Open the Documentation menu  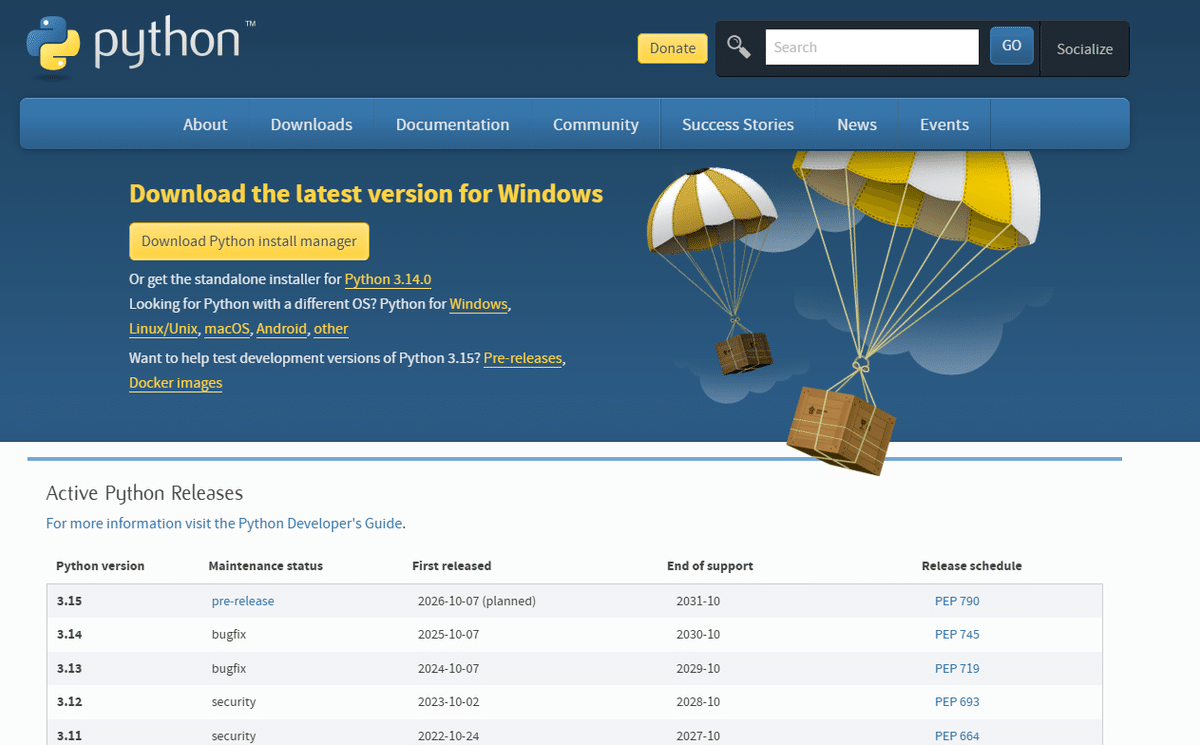coord(452,124)
